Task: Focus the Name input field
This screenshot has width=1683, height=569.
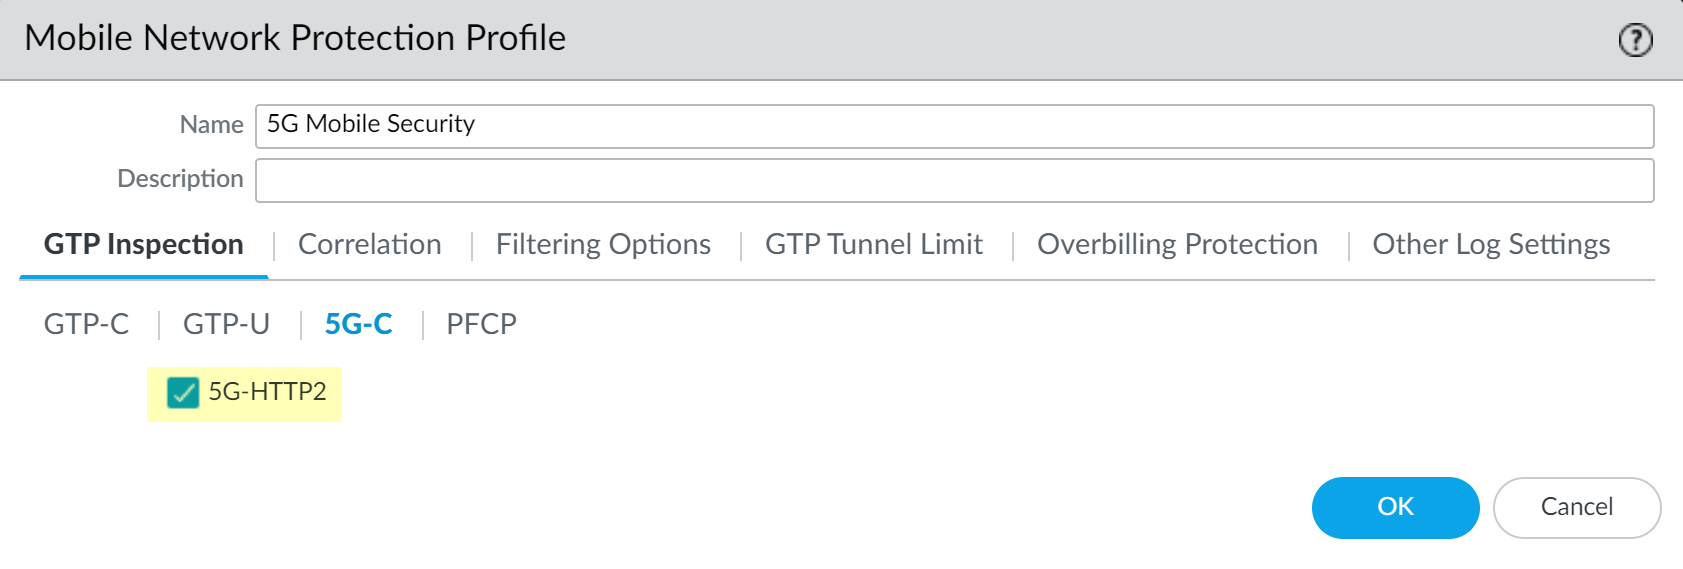Action: click(x=954, y=126)
